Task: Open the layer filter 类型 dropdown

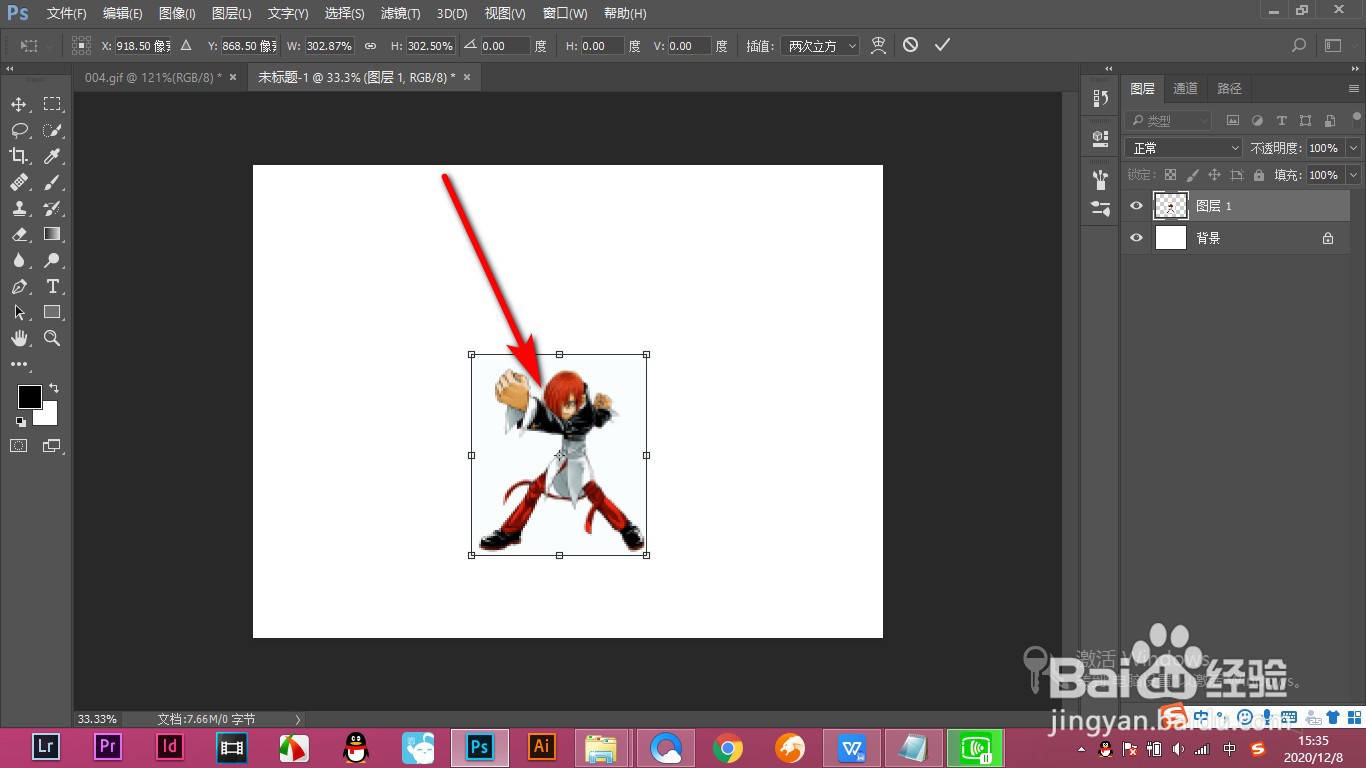Action: click(1167, 120)
